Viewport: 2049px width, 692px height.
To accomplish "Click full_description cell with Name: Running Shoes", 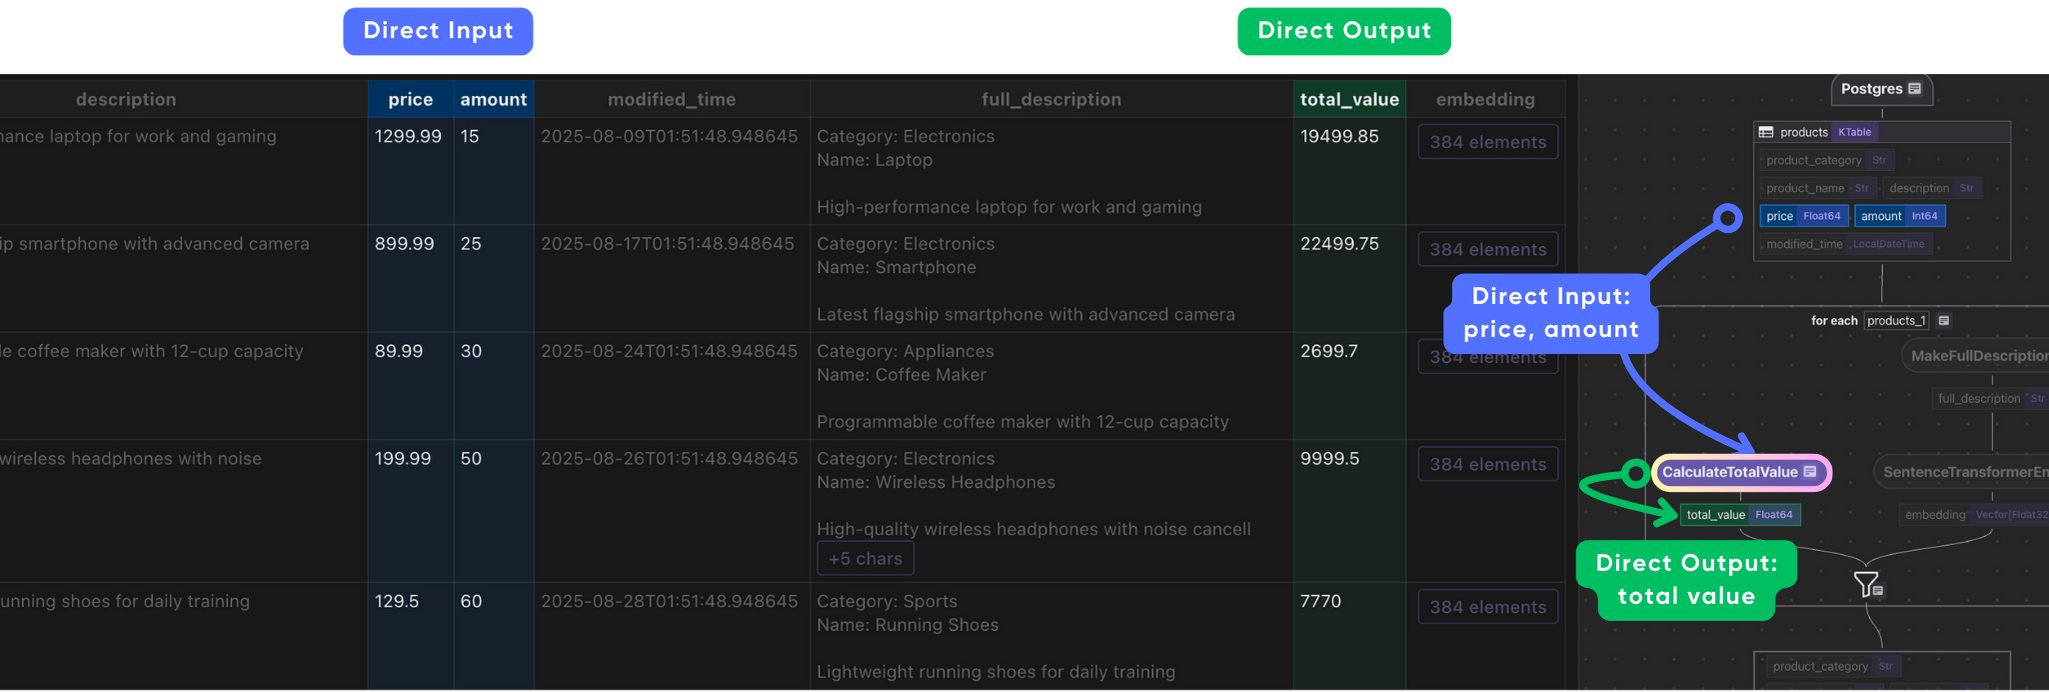I will point(1051,636).
